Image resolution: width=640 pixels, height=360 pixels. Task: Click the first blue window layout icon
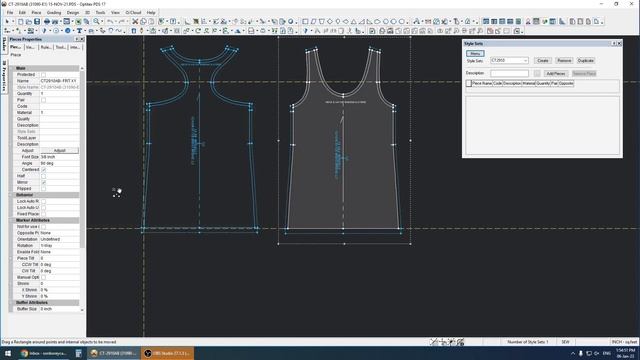486,21
